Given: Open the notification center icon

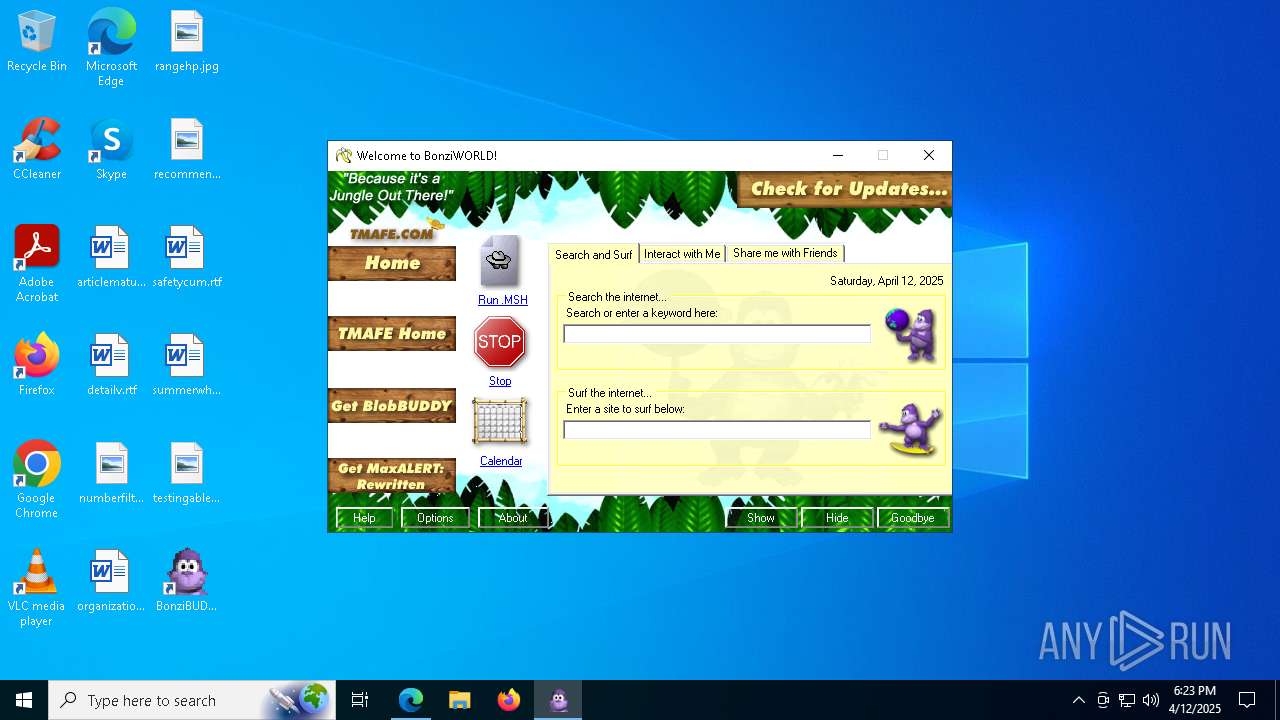Looking at the screenshot, I should pos(1247,700).
